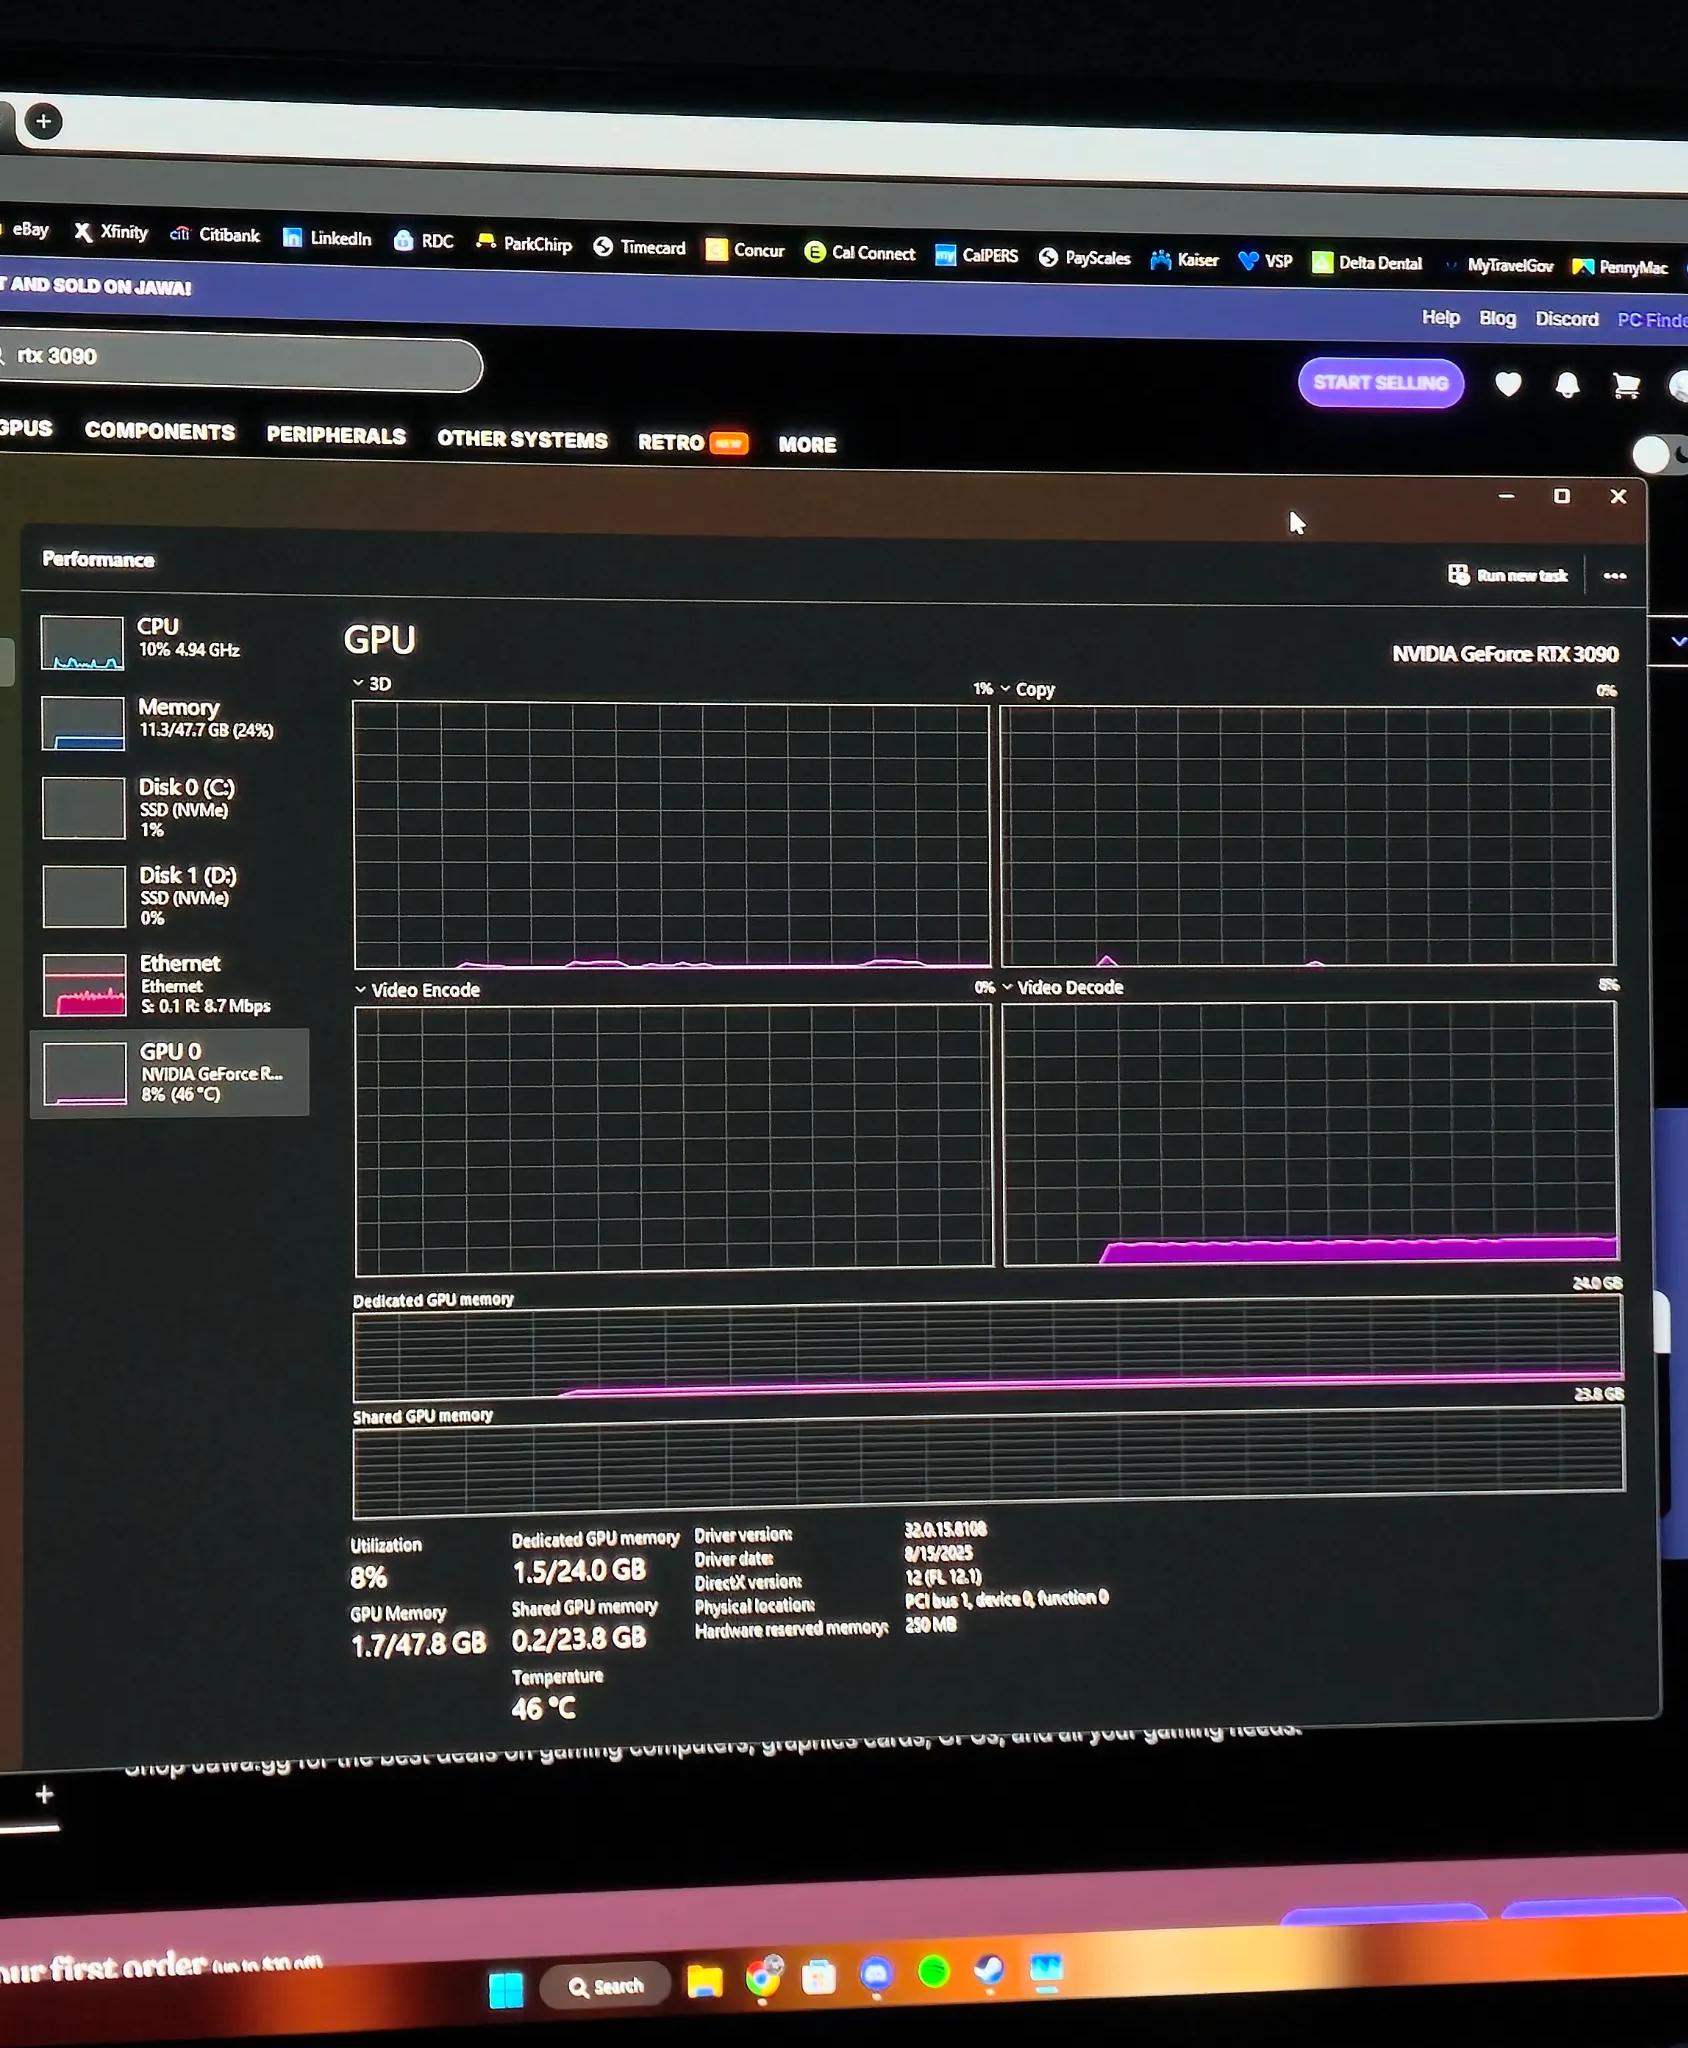The image size is (1688, 2048).
Task: Open the Jawa Blog link
Action: click(1497, 318)
